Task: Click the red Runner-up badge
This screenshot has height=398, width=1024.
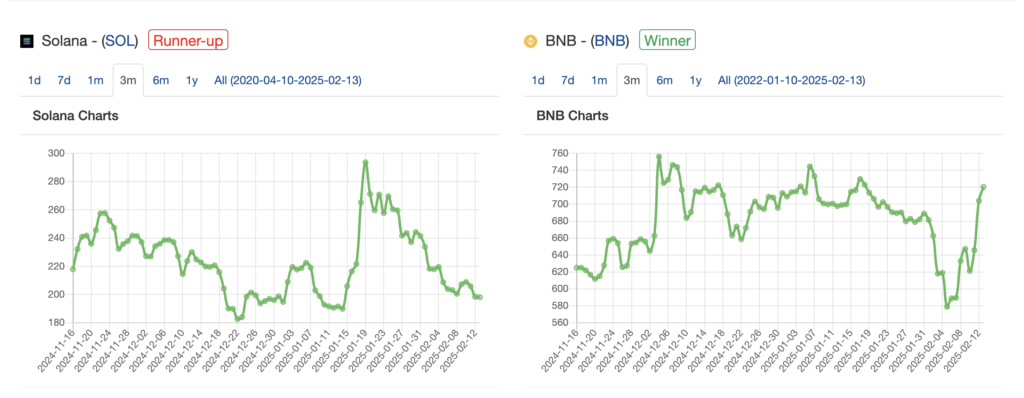Action: pos(188,41)
